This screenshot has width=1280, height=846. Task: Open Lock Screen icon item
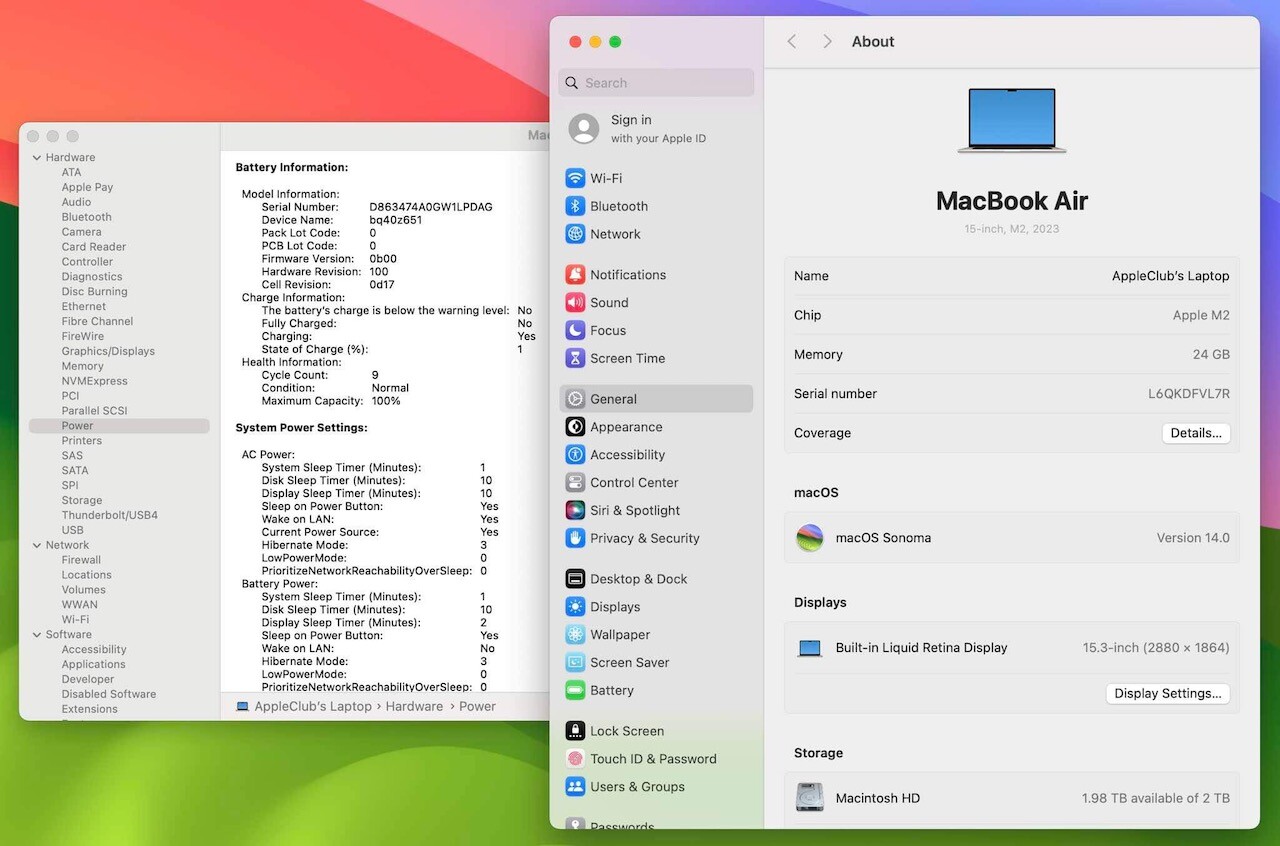(575, 731)
